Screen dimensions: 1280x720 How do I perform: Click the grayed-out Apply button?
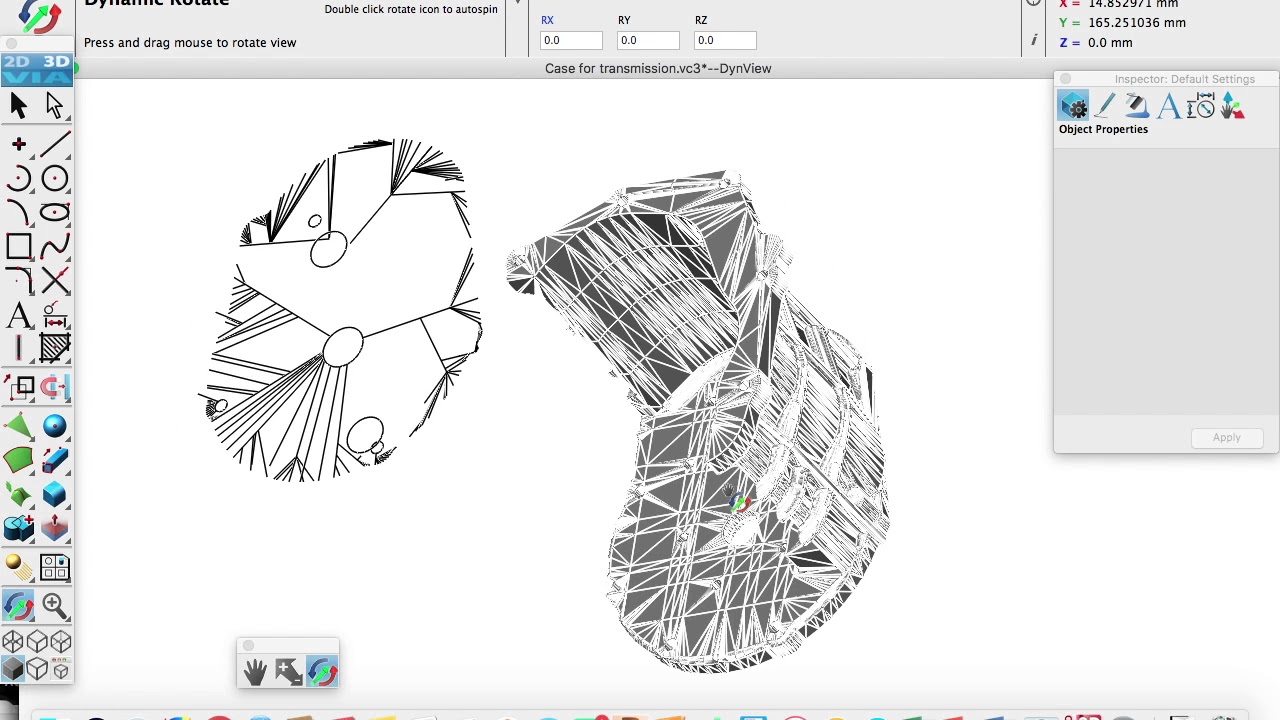point(1226,438)
